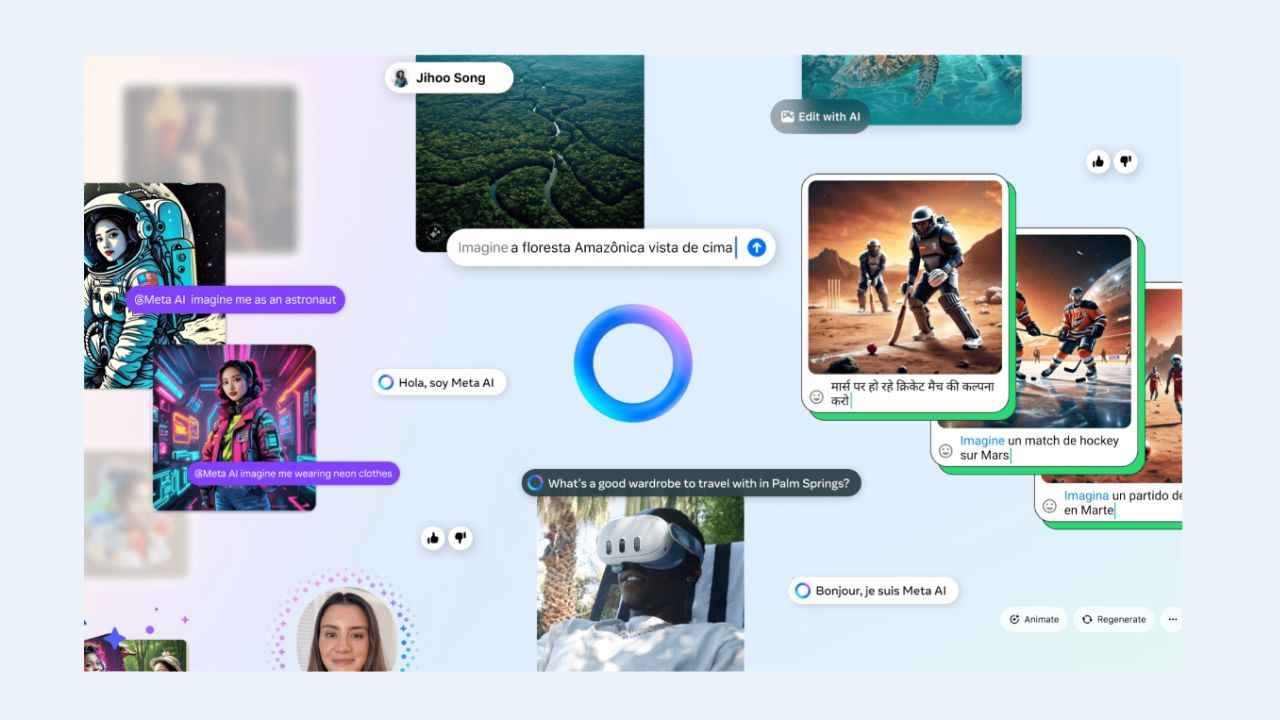Click the "@Meta AI imagine me as an astronaut" tag

[x=235, y=299]
